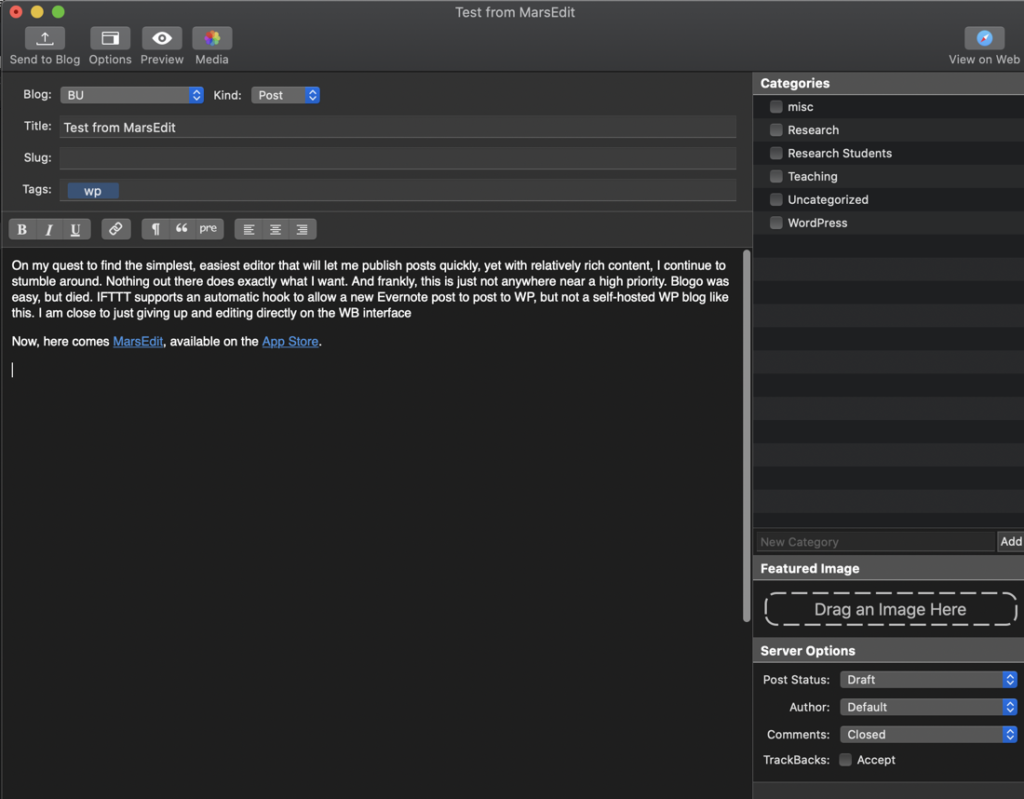Check the Uncategorized category

coord(776,199)
